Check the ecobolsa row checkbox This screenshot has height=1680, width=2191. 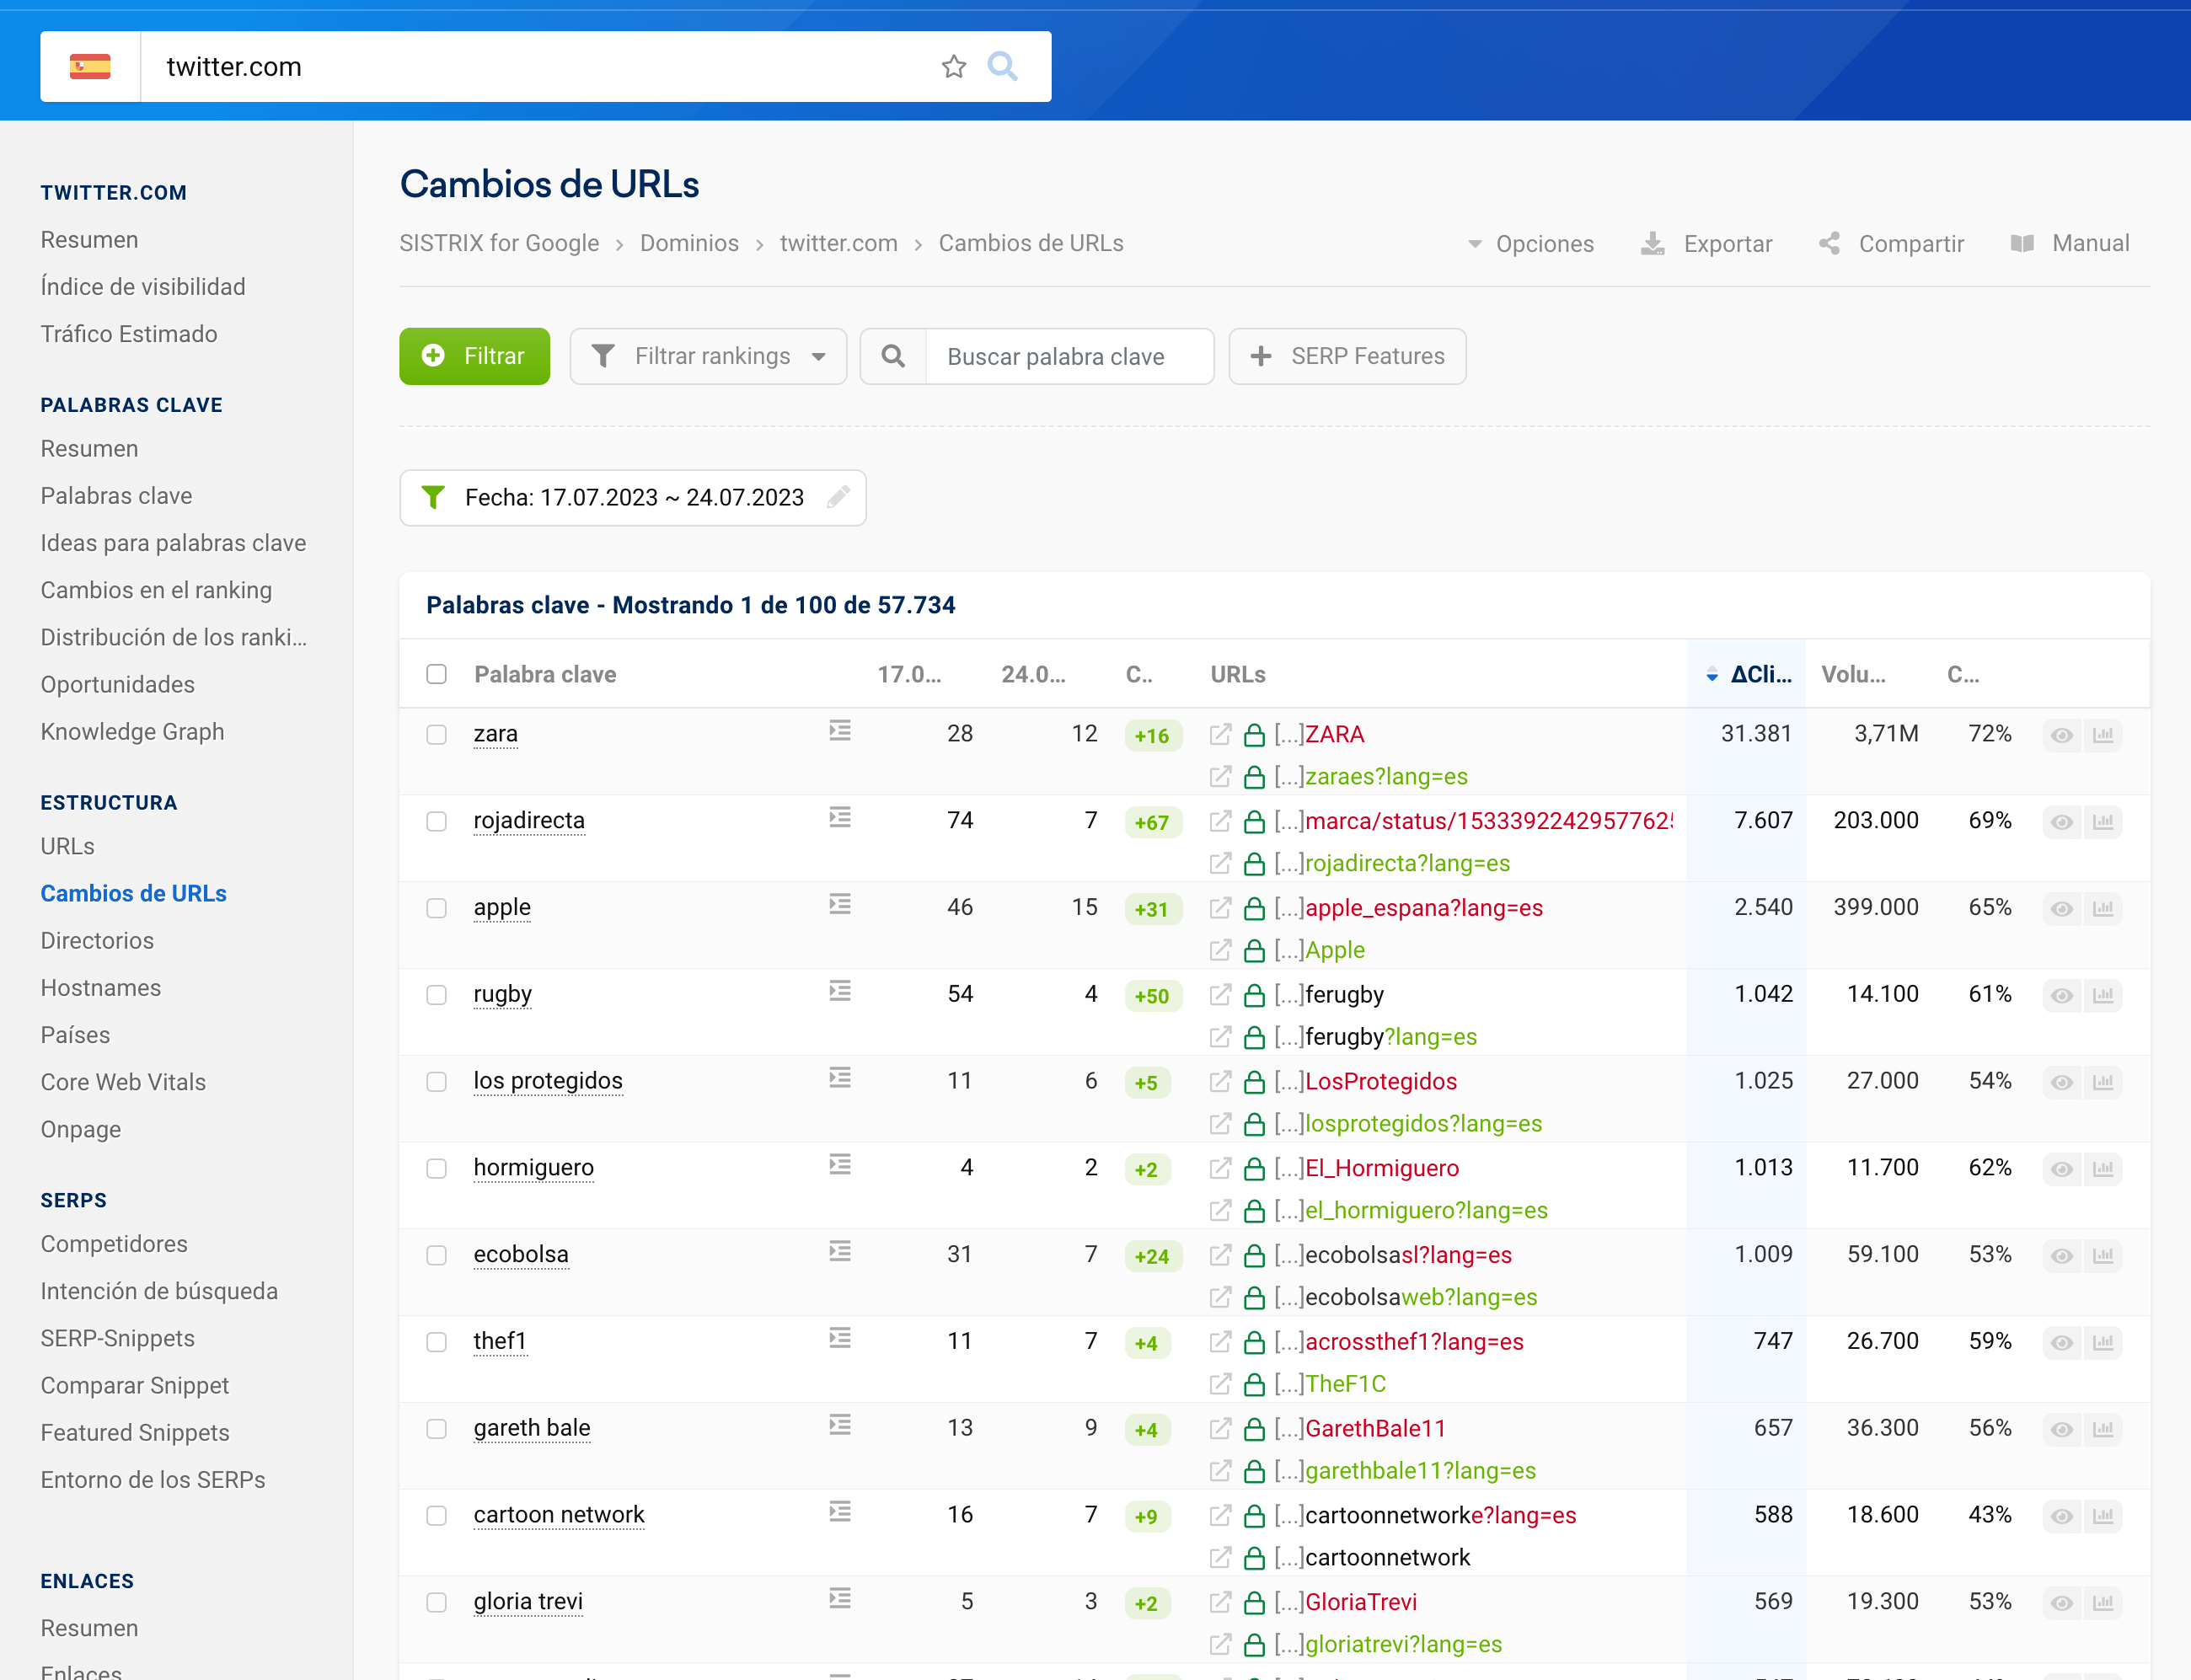point(437,1256)
